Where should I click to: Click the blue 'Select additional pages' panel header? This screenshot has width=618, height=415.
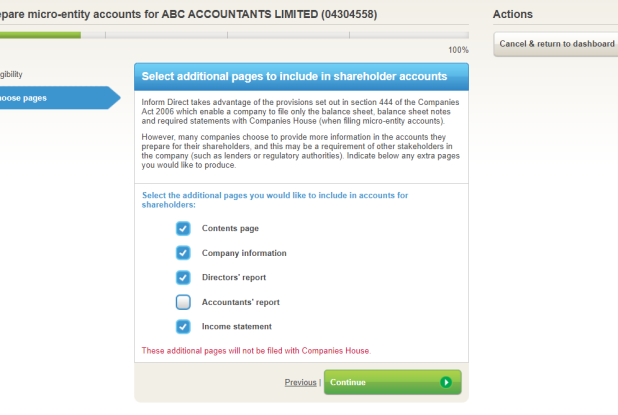click(301, 76)
